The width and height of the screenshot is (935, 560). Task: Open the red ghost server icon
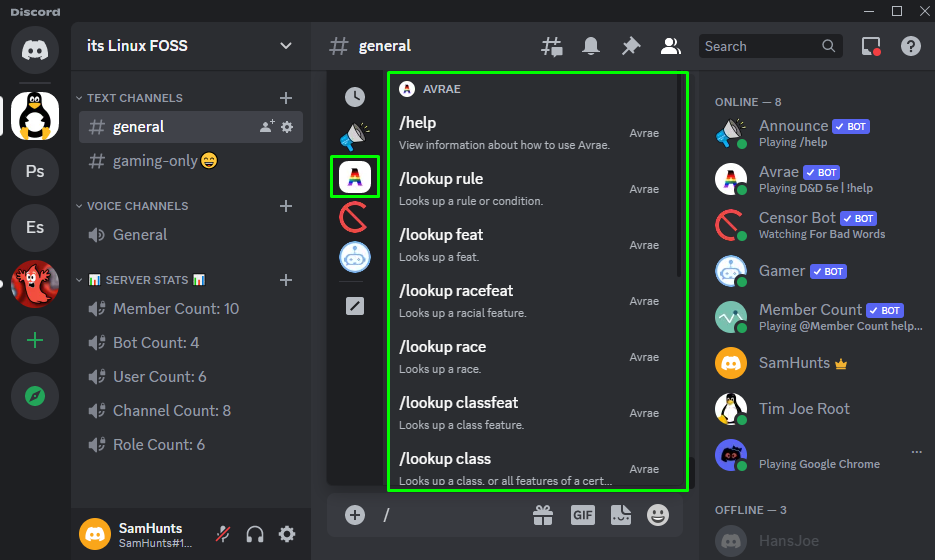(x=35, y=284)
